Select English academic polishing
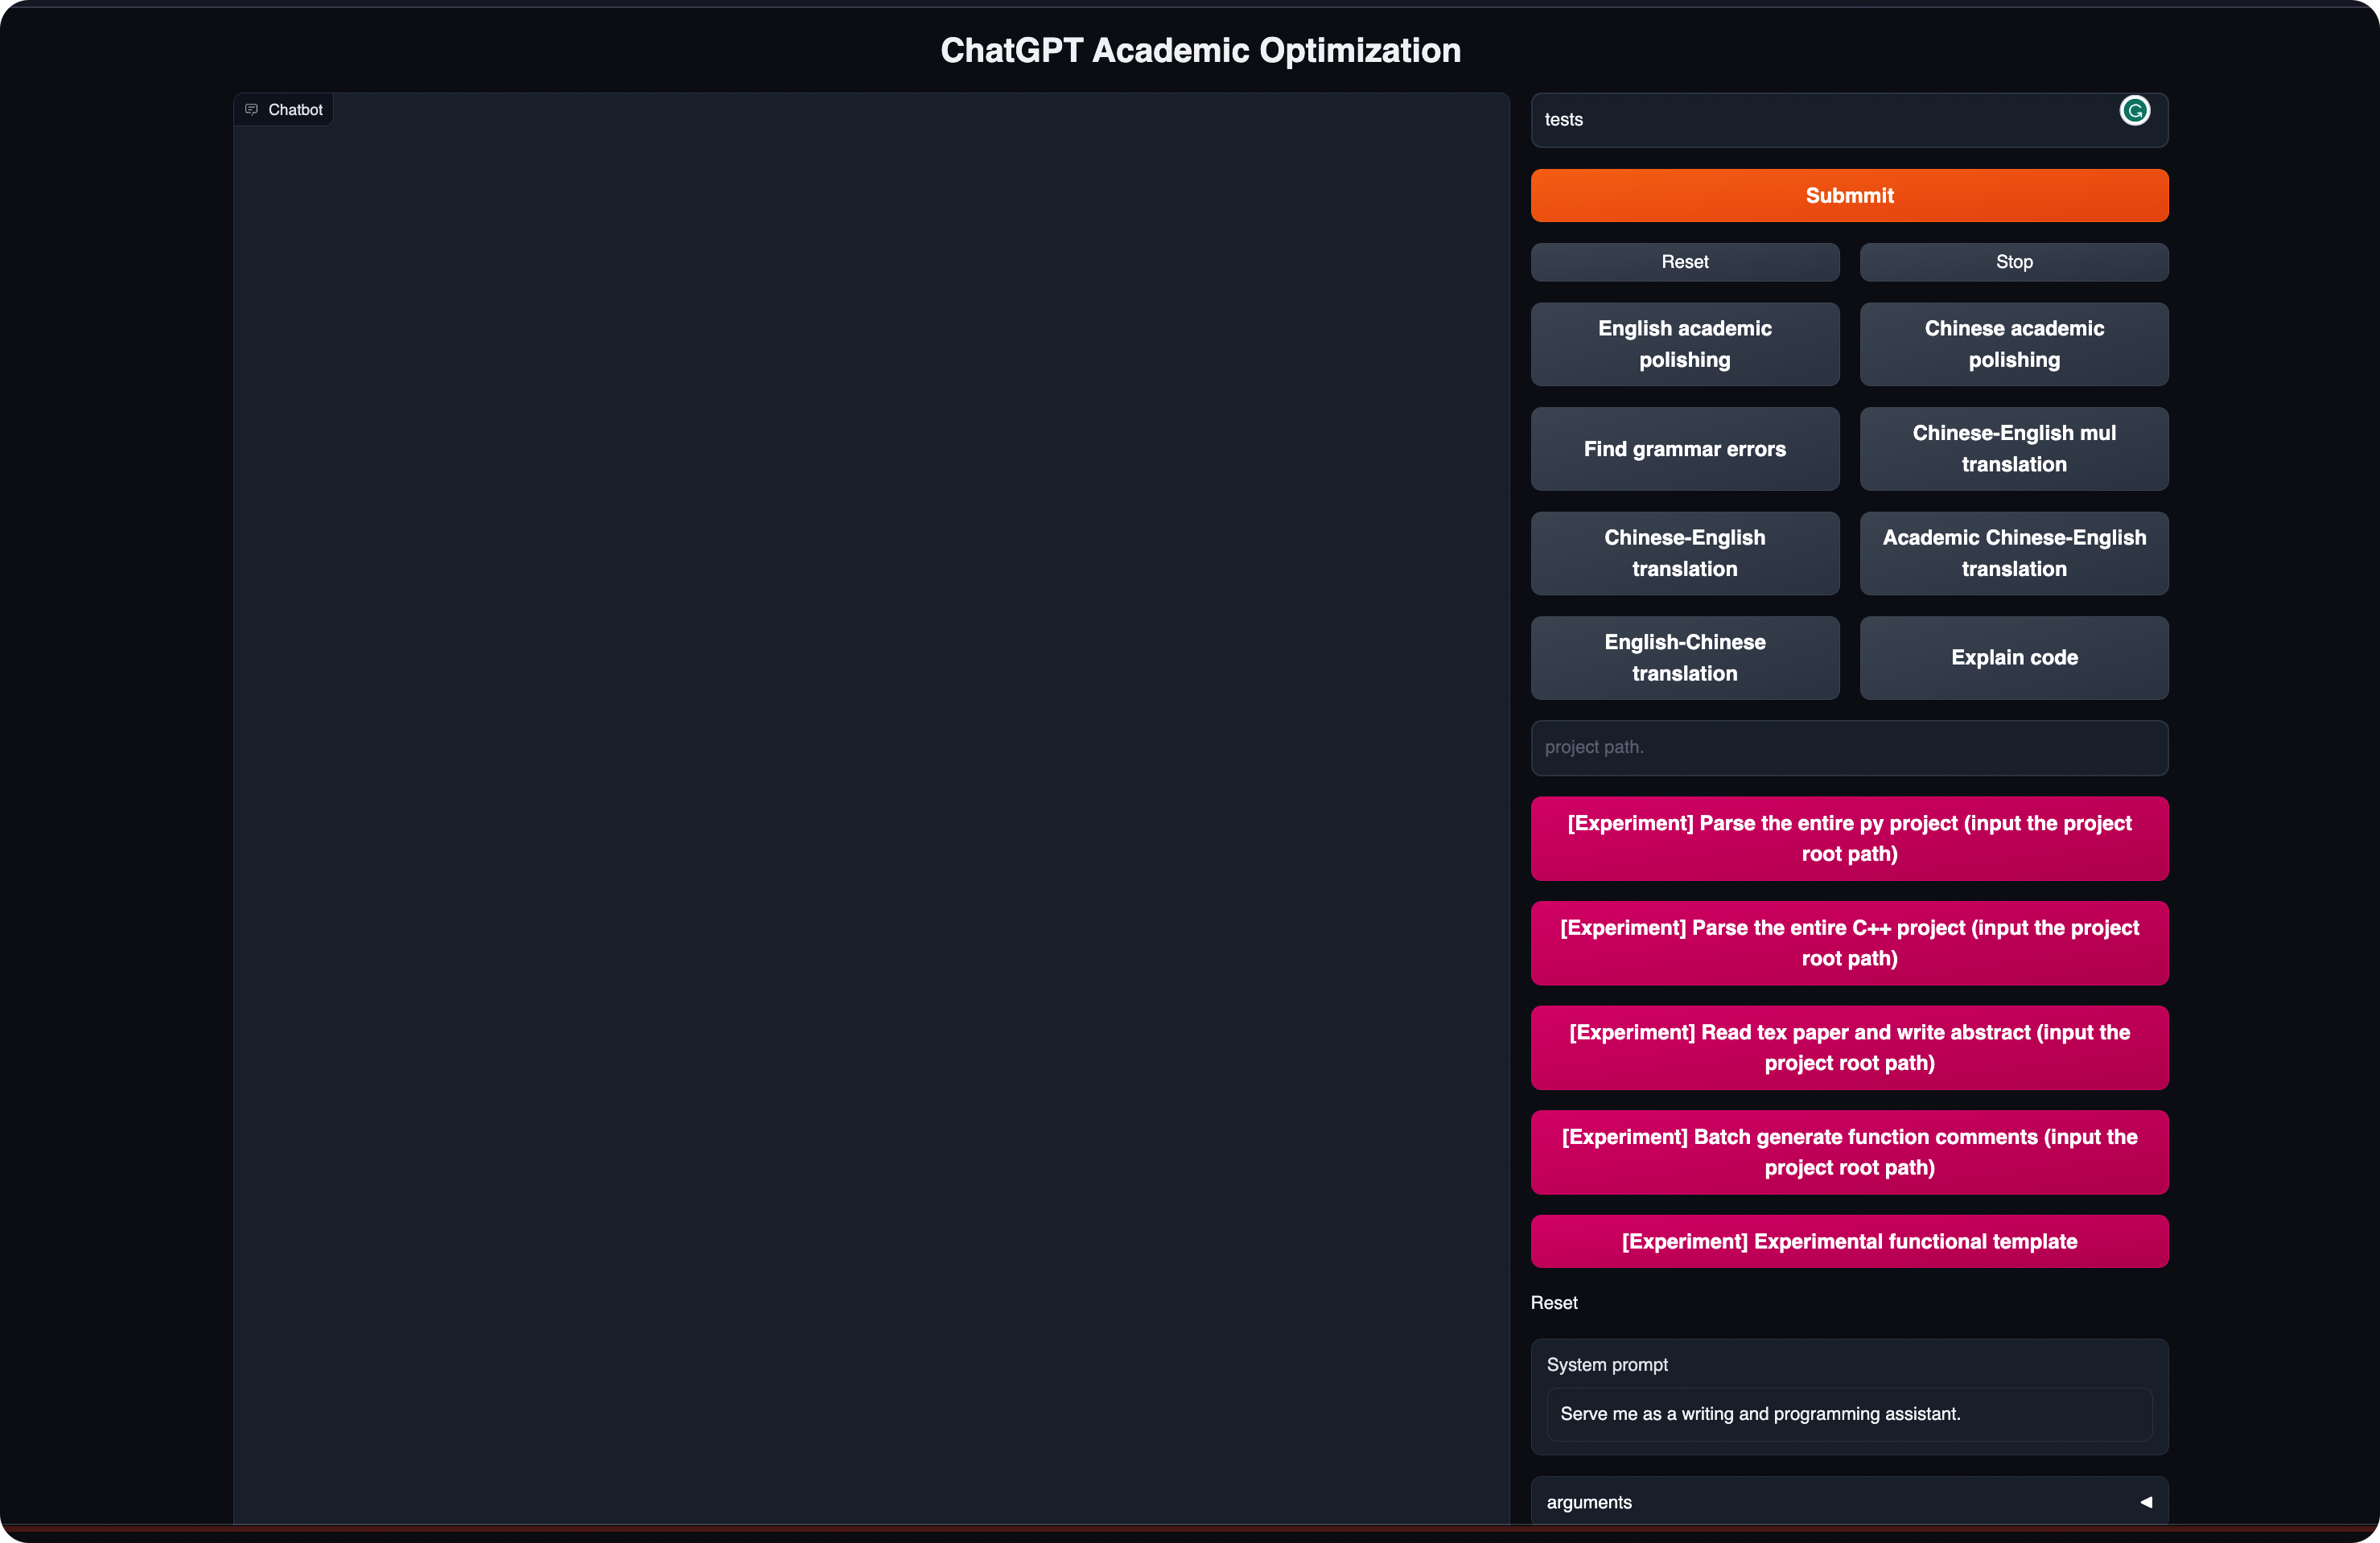 coord(1684,344)
